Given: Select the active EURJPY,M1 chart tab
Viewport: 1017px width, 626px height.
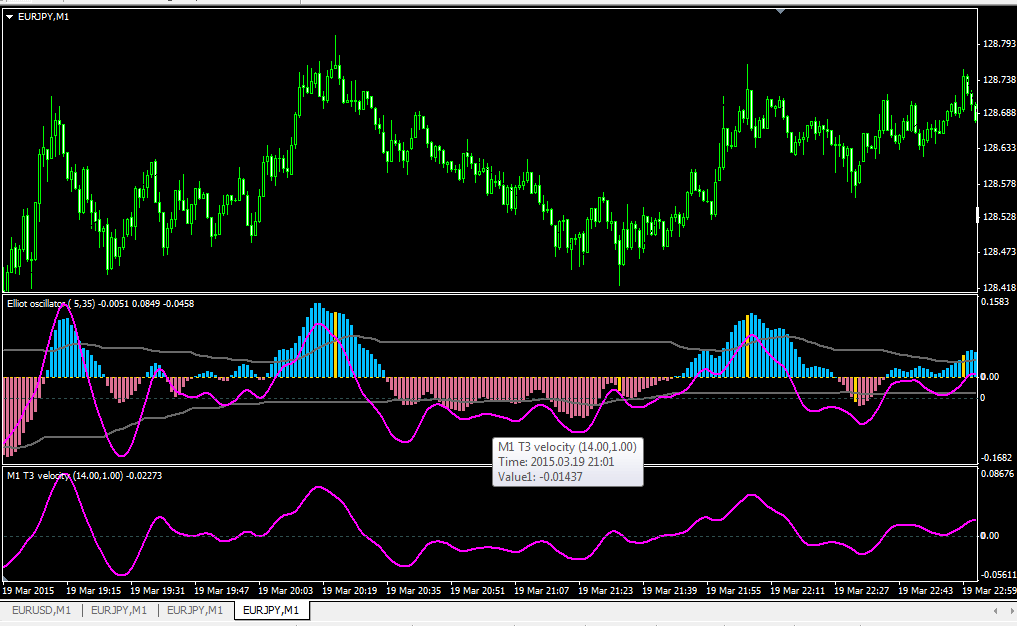Looking at the screenshot, I should (271, 610).
